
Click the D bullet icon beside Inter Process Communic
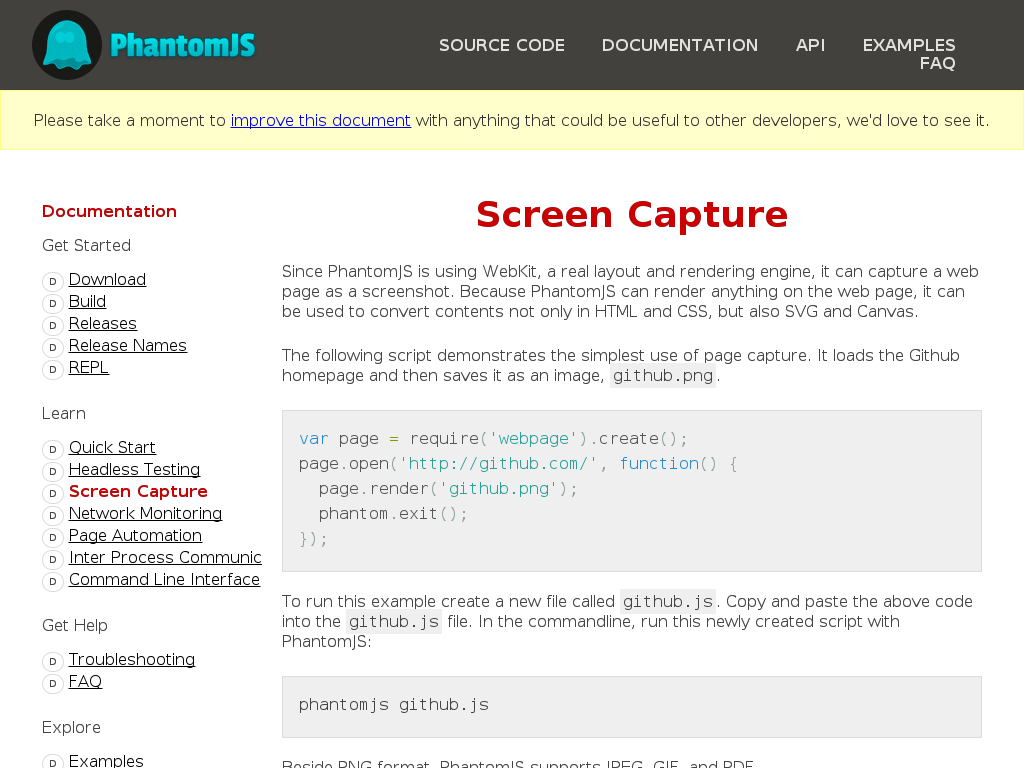[53, 560]
